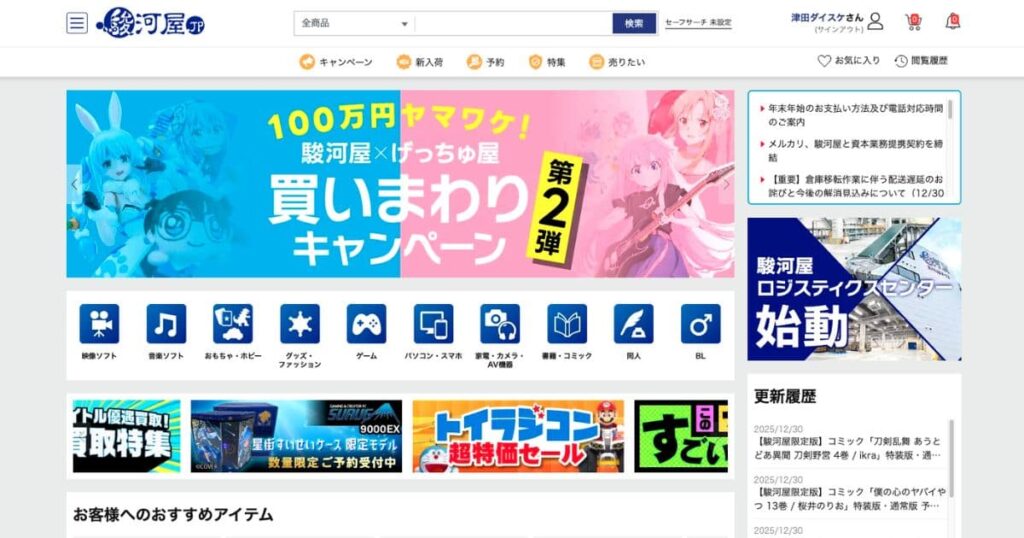Click the search text input field
Image resolution: width=1024 pixels, height=538 pixels.
coord(513,23)
